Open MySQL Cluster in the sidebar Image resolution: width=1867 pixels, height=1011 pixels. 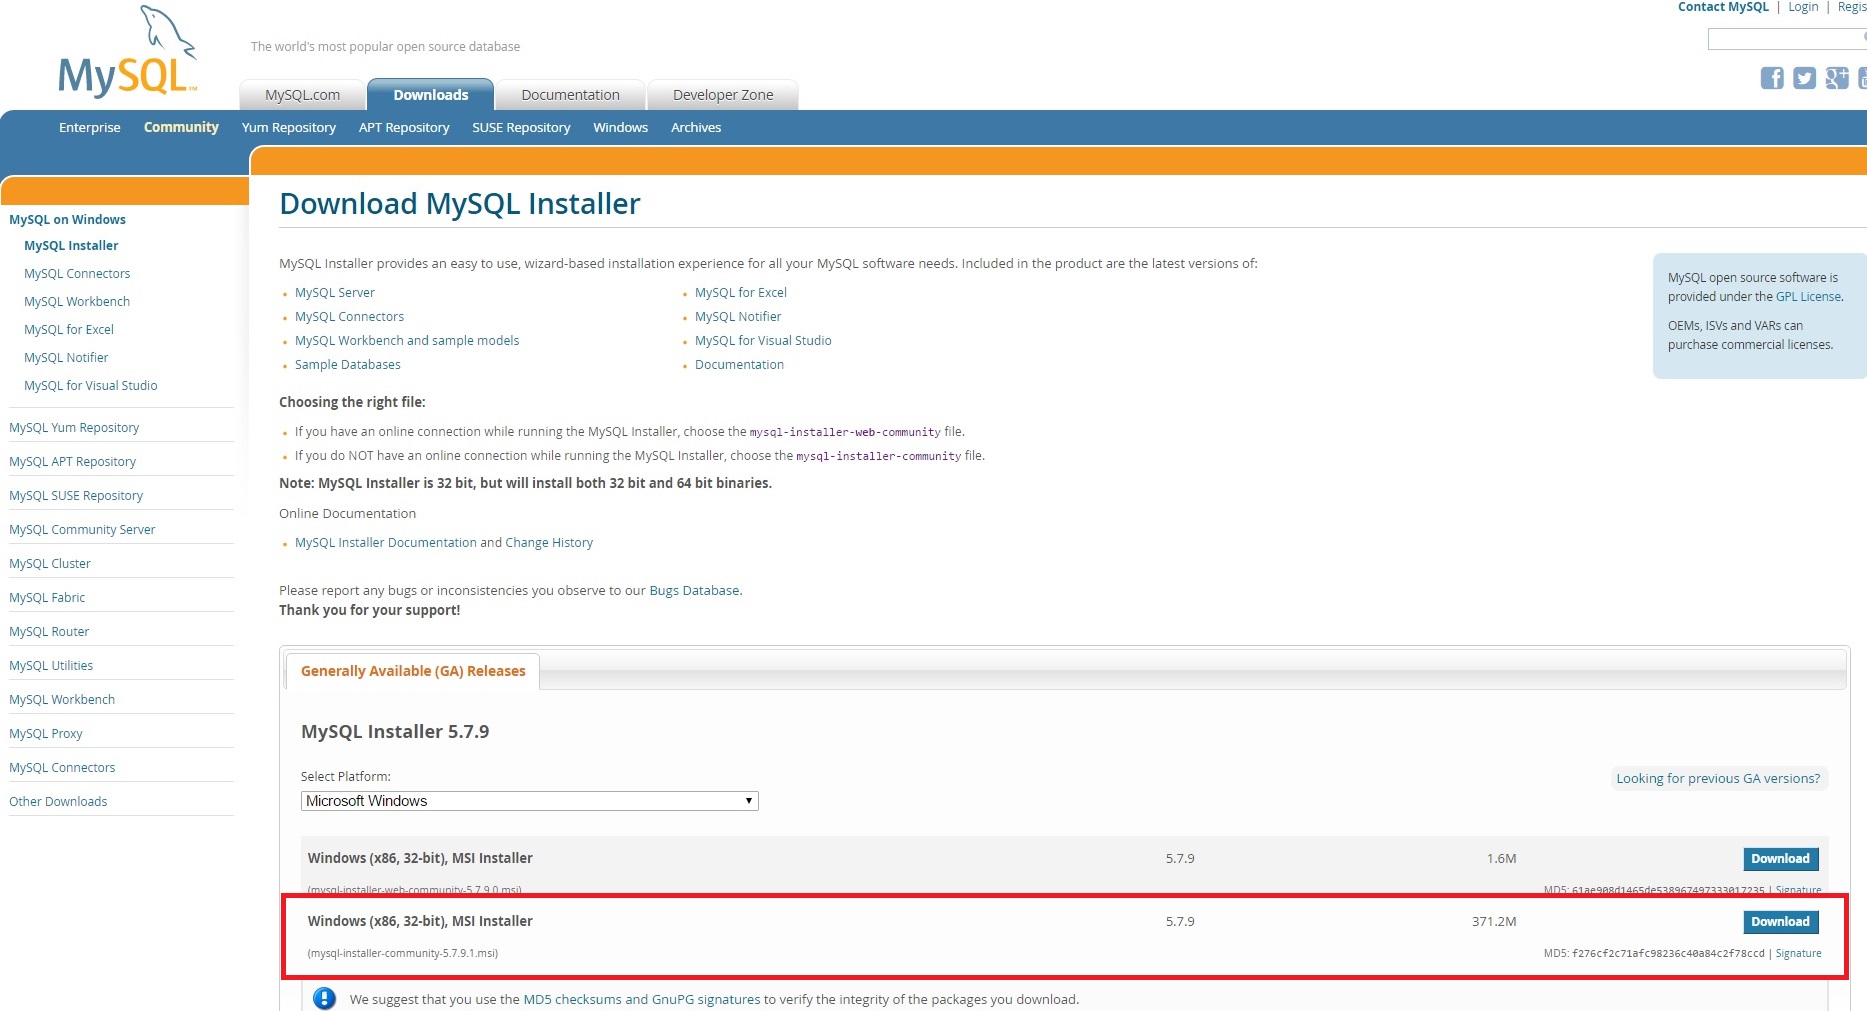coord(50,564)
